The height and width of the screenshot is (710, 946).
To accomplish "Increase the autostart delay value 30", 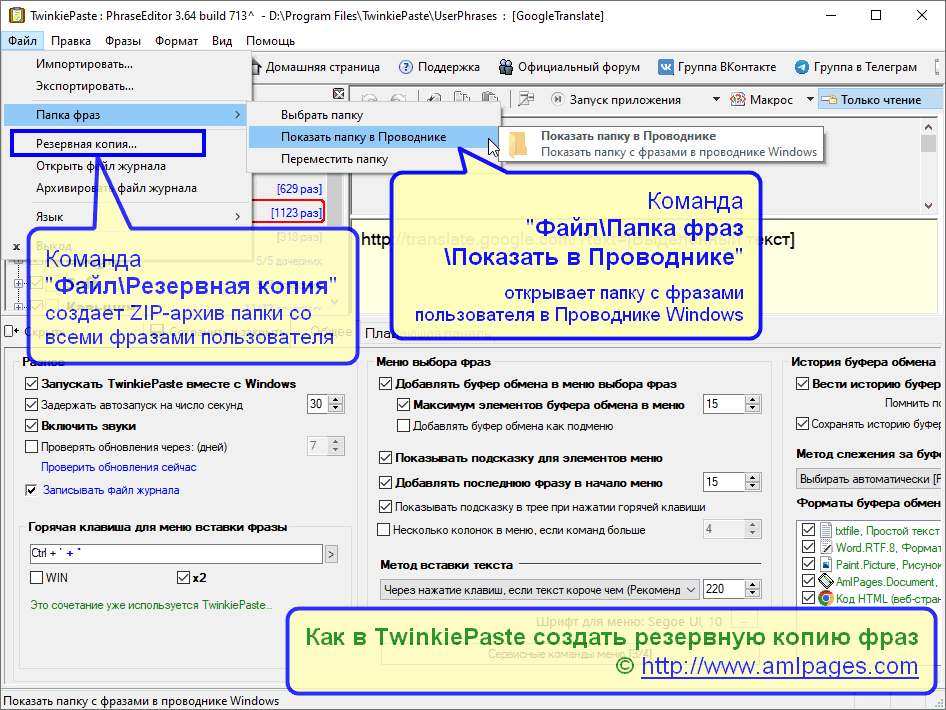I will (336, 400).
